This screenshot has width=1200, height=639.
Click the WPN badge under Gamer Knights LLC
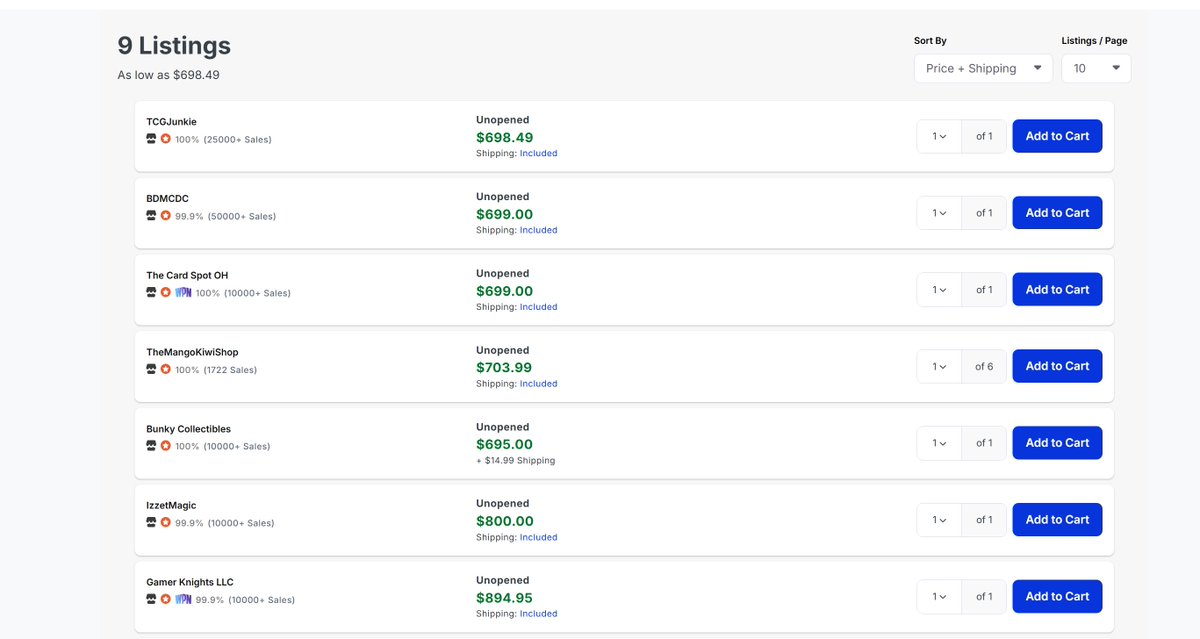tap(183, 600)
